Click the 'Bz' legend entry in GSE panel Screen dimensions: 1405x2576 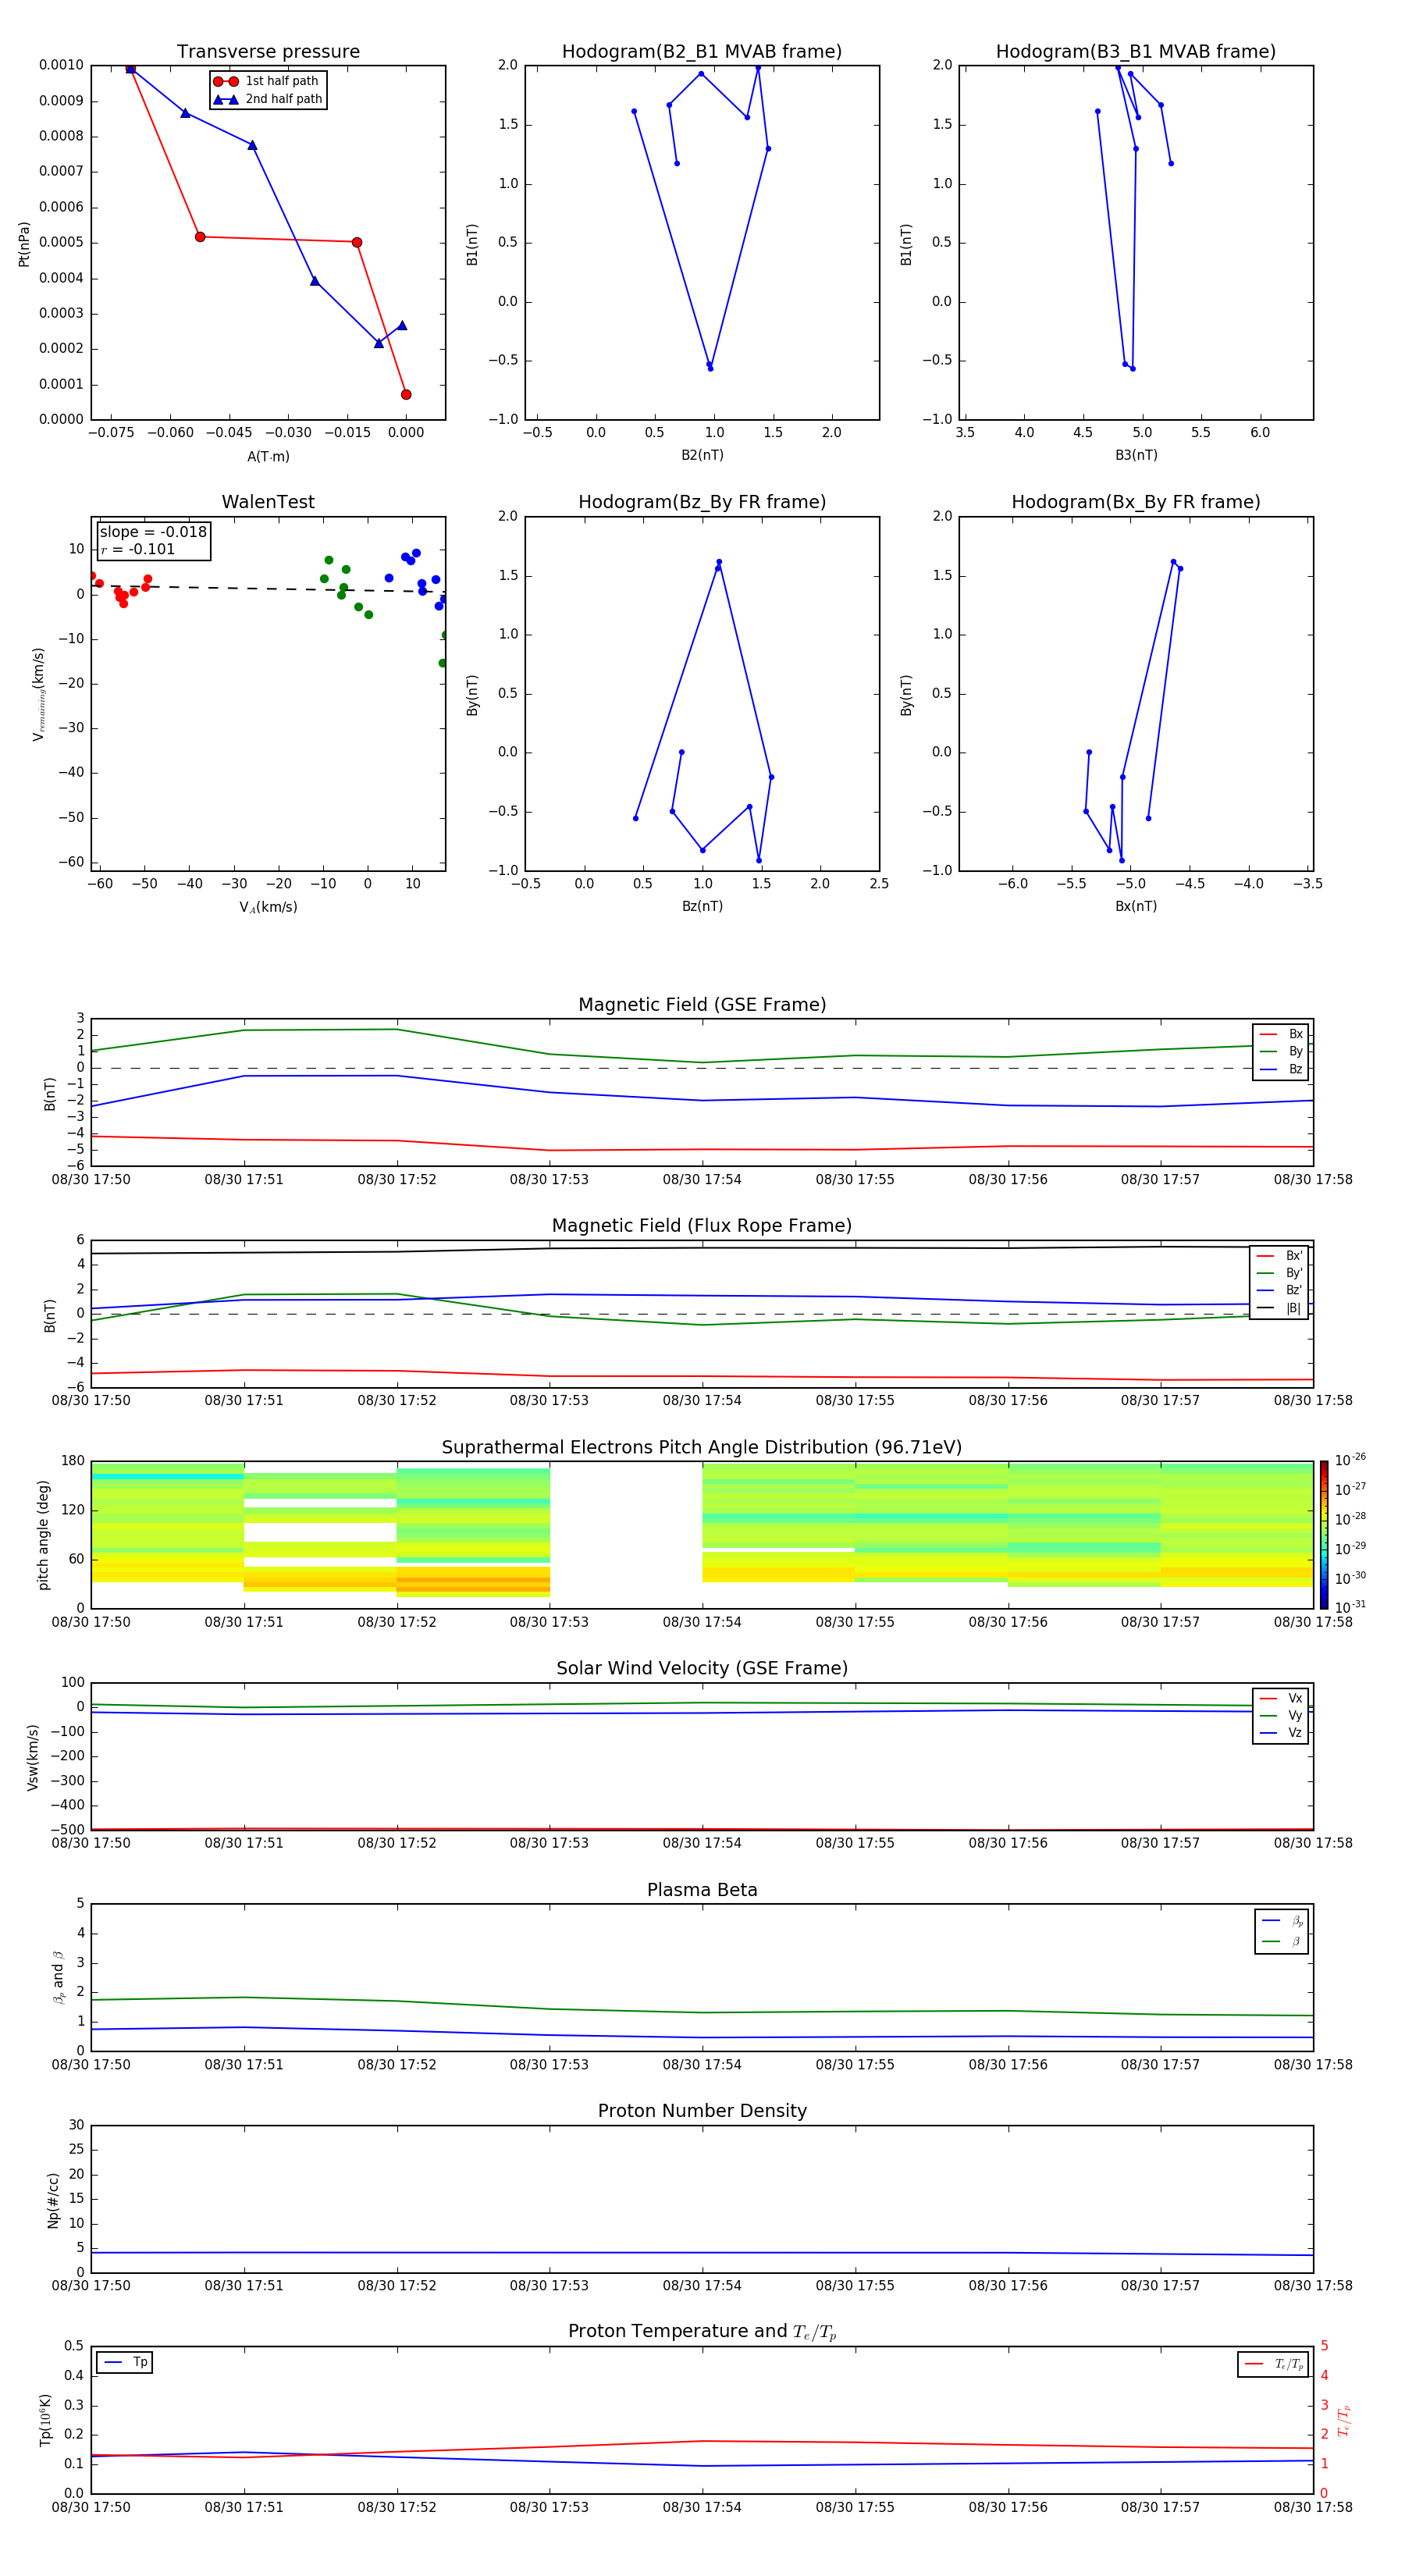tap(1281, 1070)
